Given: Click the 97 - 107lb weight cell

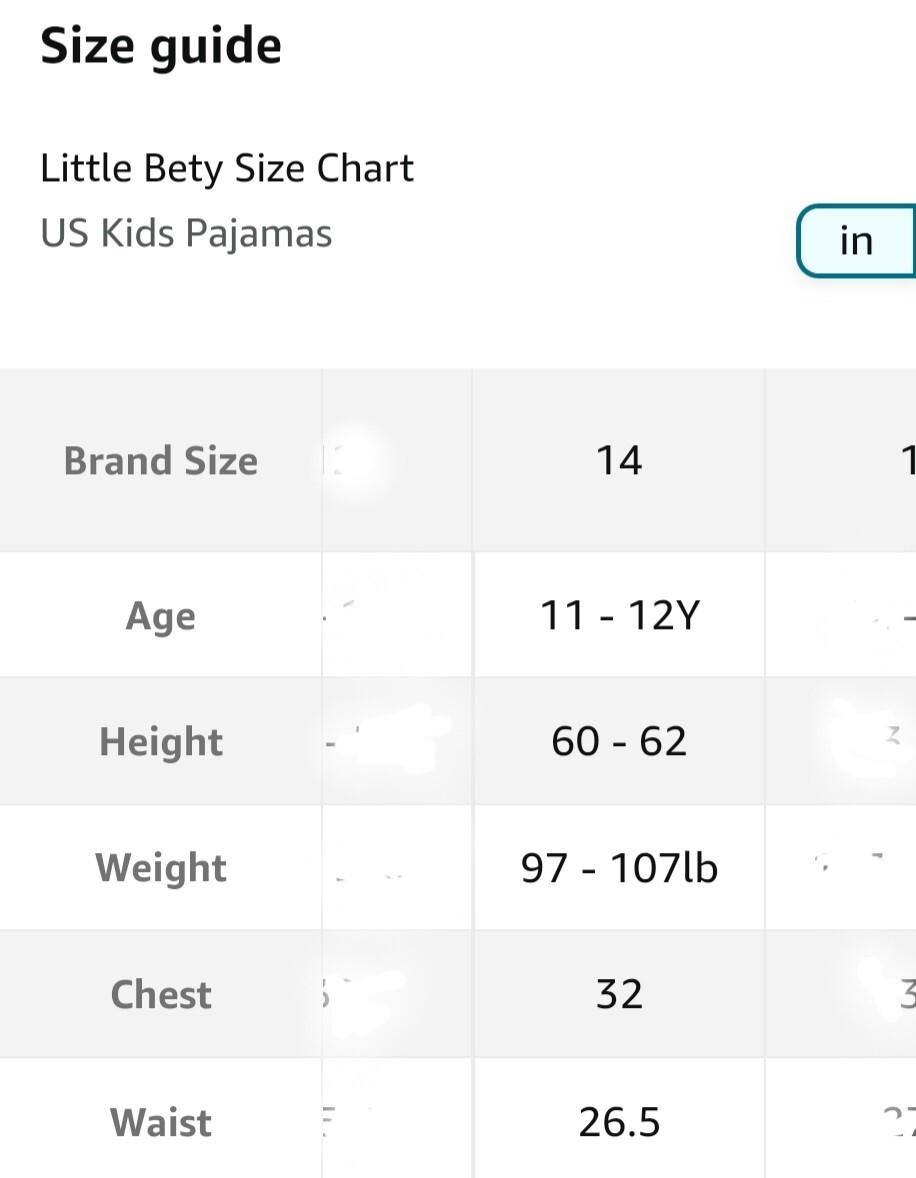Looking at the screenshot, I should [619, 868].
